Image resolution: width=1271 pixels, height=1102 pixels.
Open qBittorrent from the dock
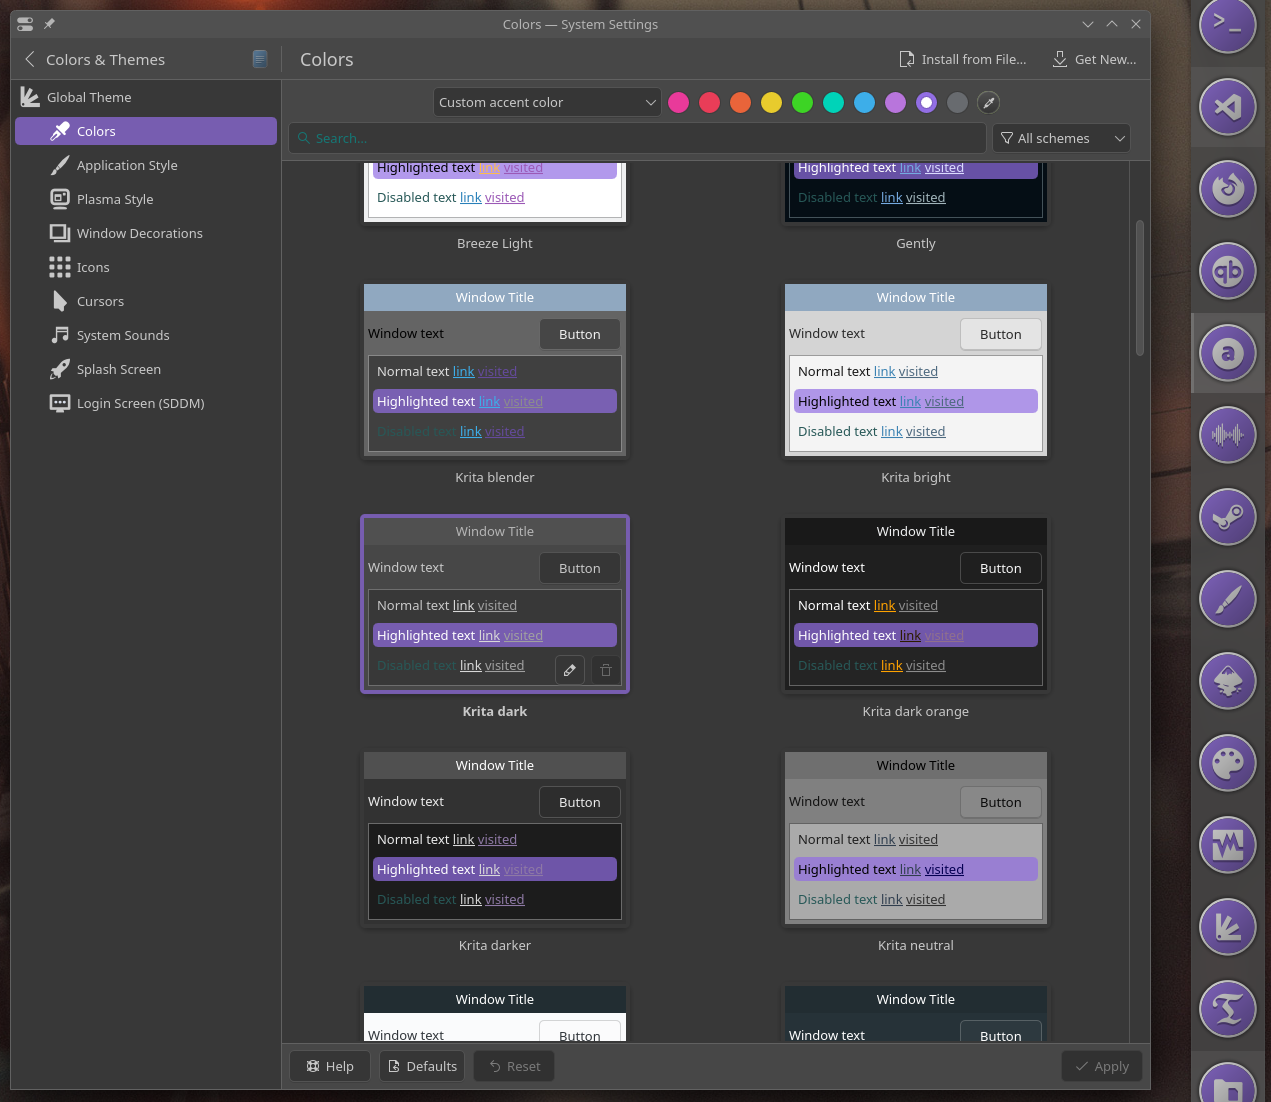[x=1227, y=271]
